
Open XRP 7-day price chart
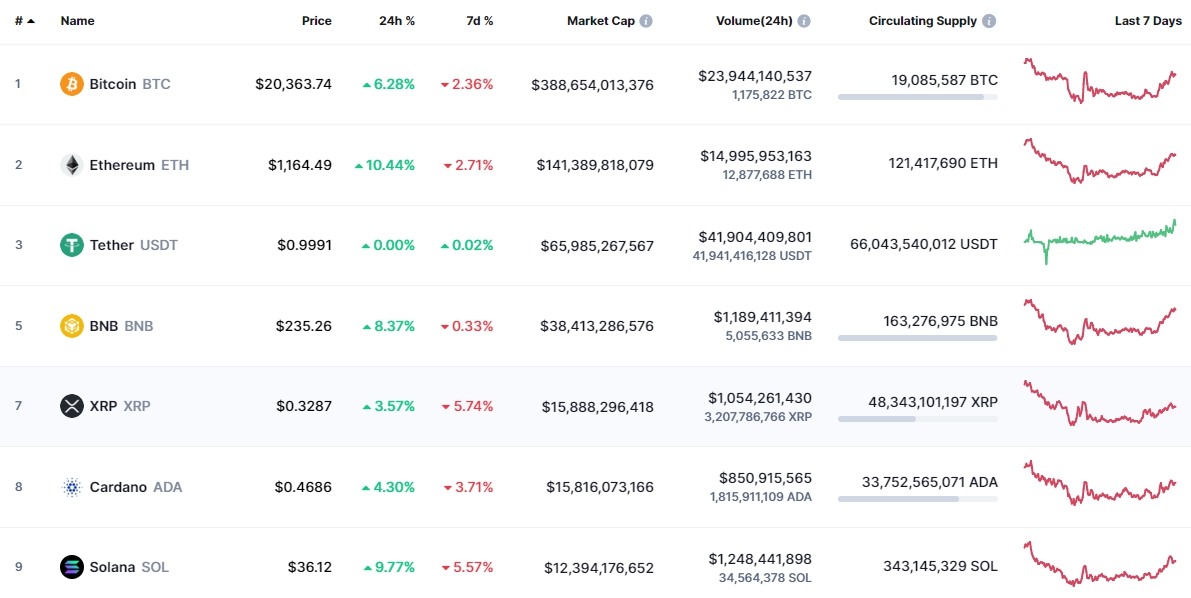(x=1100, y=403)
